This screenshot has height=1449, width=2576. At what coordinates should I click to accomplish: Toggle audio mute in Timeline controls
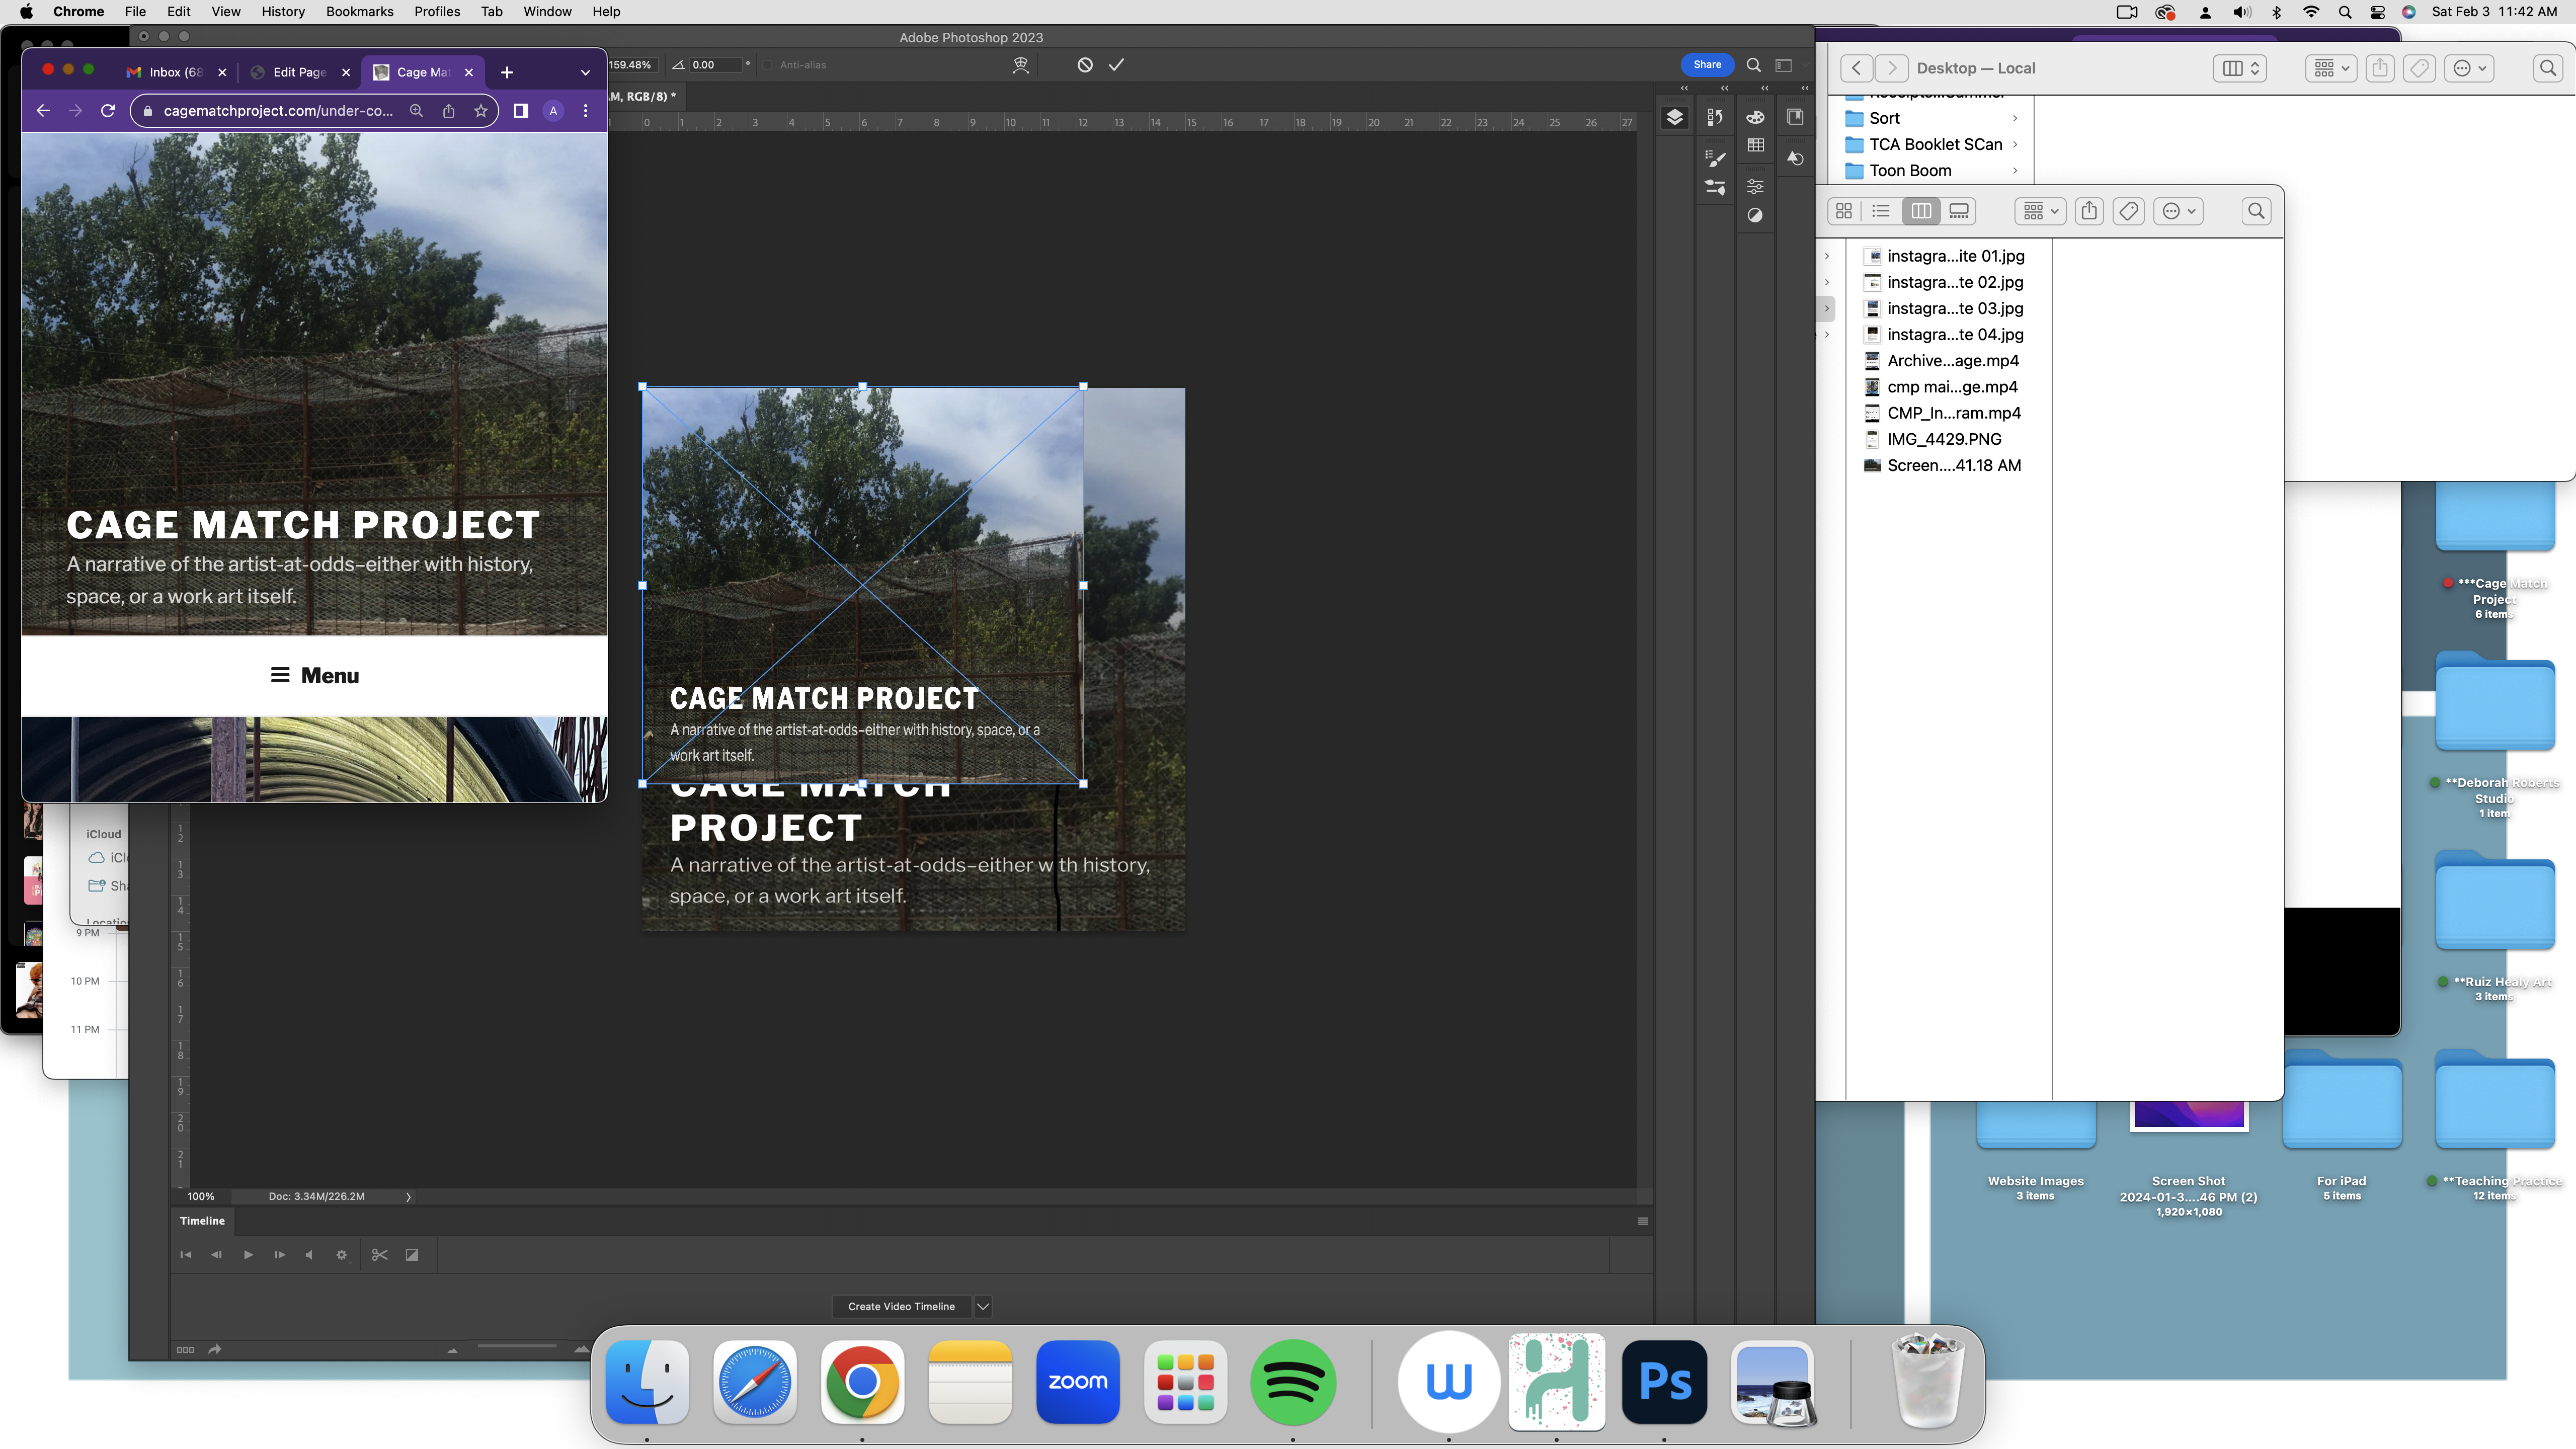tap(309, 1255)
